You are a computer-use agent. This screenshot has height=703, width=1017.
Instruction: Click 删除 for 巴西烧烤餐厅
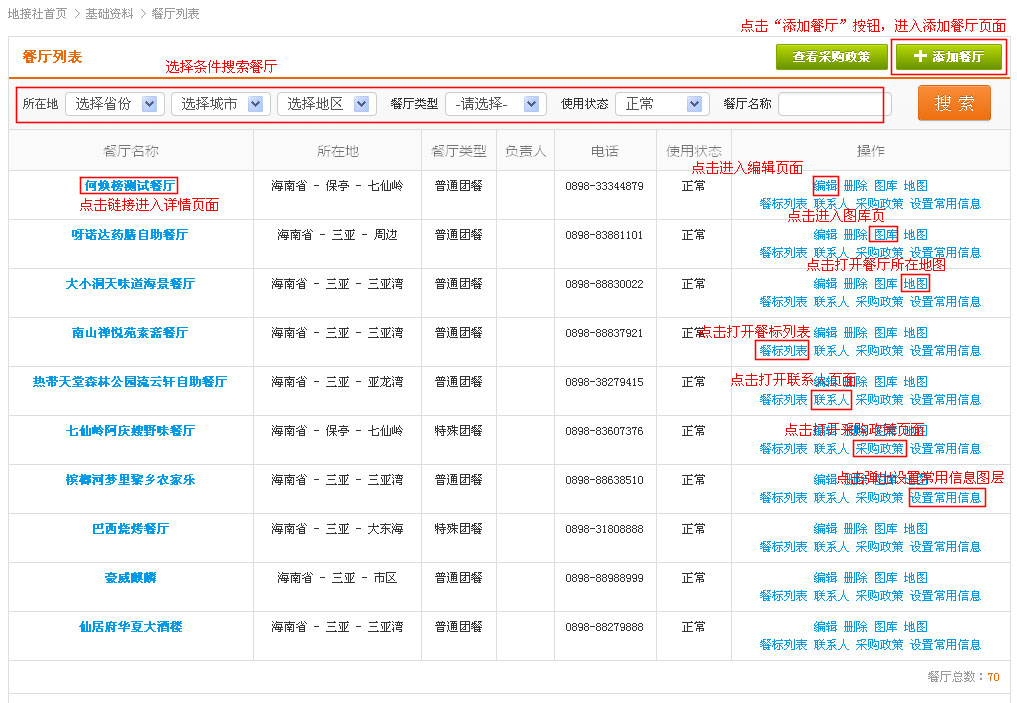(x=855, y=529)
